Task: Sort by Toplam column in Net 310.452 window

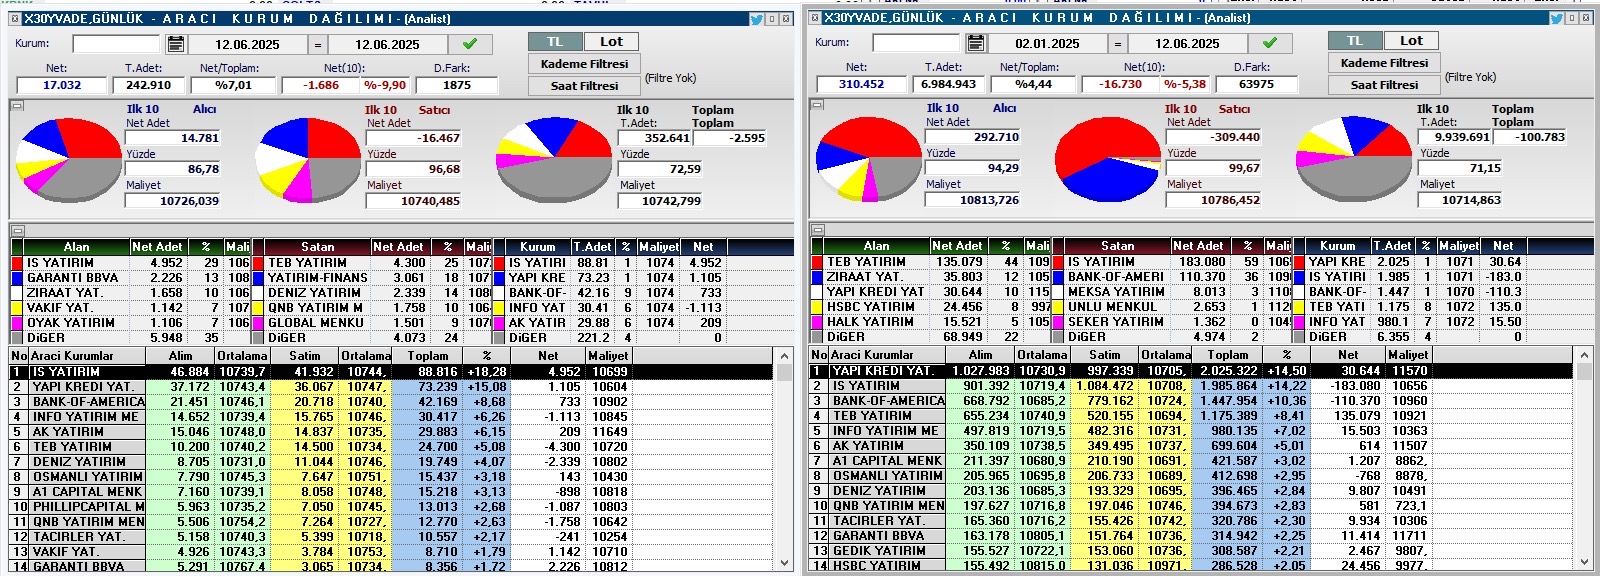Action: 1227,355
